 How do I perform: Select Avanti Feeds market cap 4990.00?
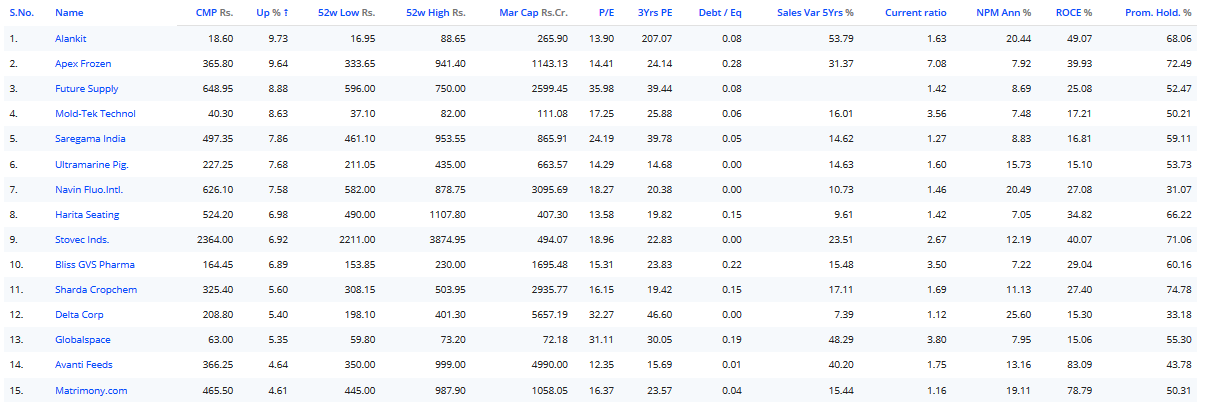pos(550,365)
